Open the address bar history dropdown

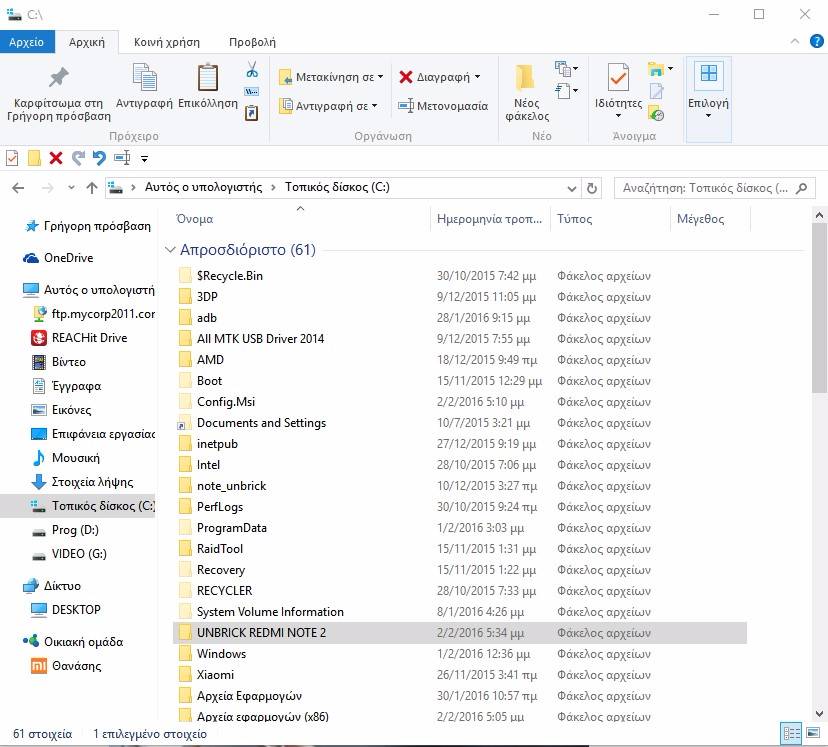click(571, 188)
